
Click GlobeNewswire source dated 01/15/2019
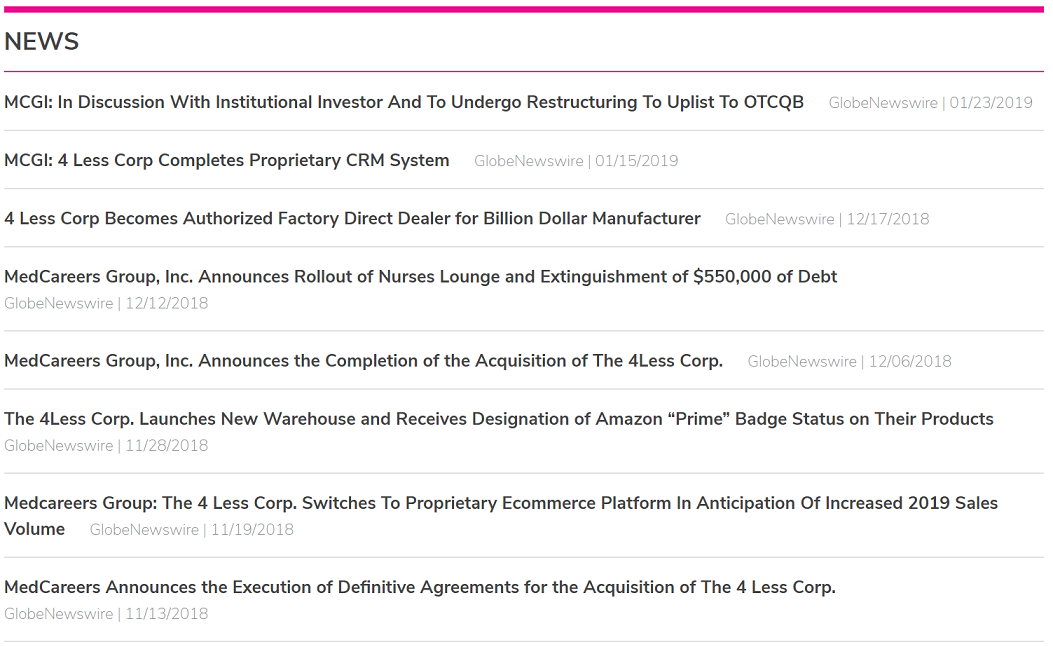point(576,161)
